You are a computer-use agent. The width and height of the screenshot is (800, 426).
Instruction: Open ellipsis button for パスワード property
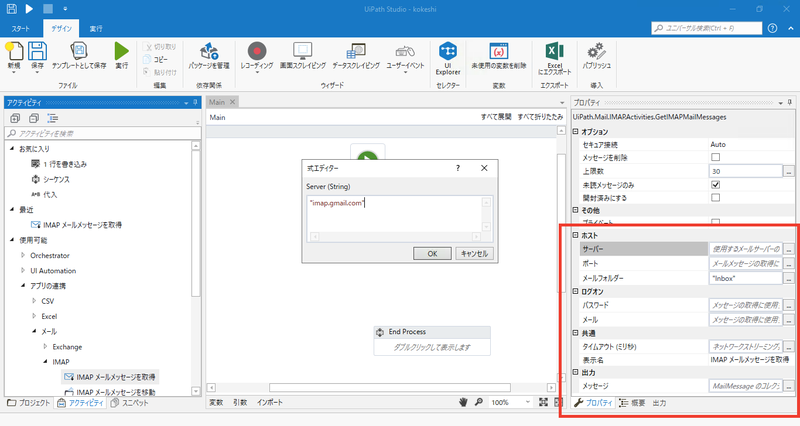coord(789,305)
